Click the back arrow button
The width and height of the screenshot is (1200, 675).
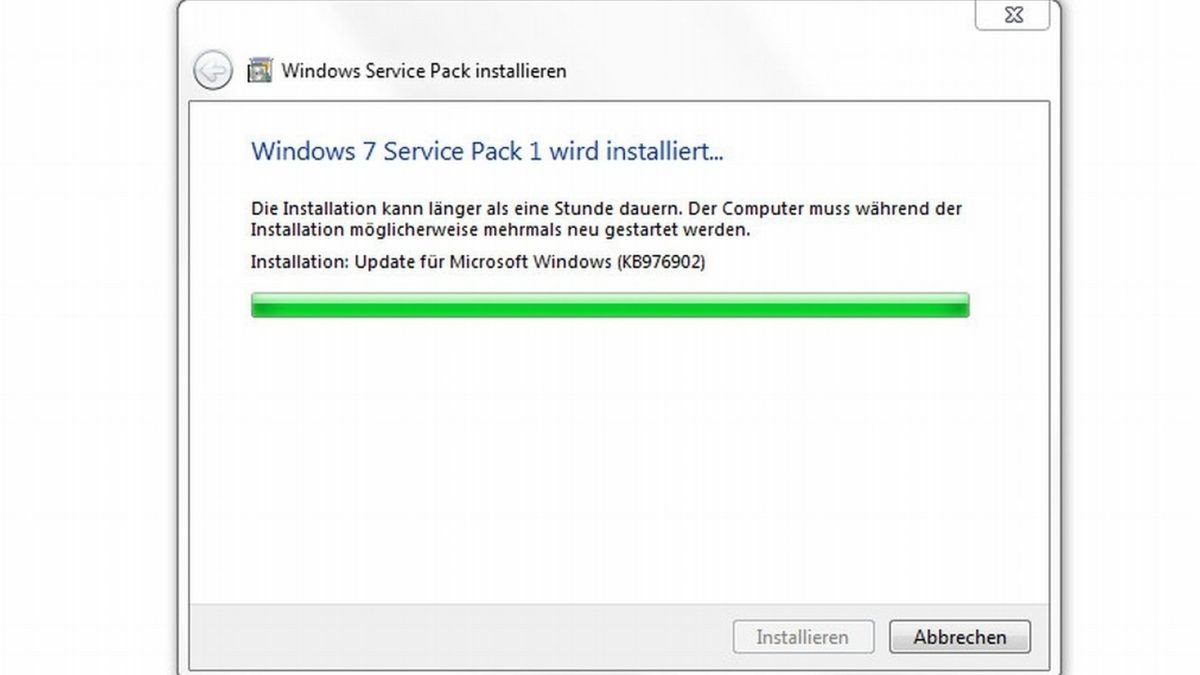(212, 70)
